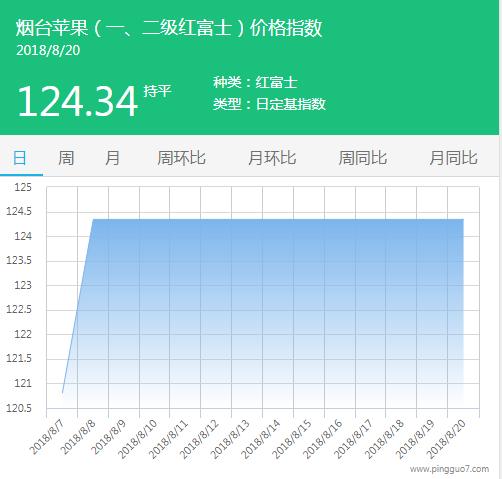Click the 类型：日定基指数 label
This screenshot has width=502, height=479.
tap(269, 104)
